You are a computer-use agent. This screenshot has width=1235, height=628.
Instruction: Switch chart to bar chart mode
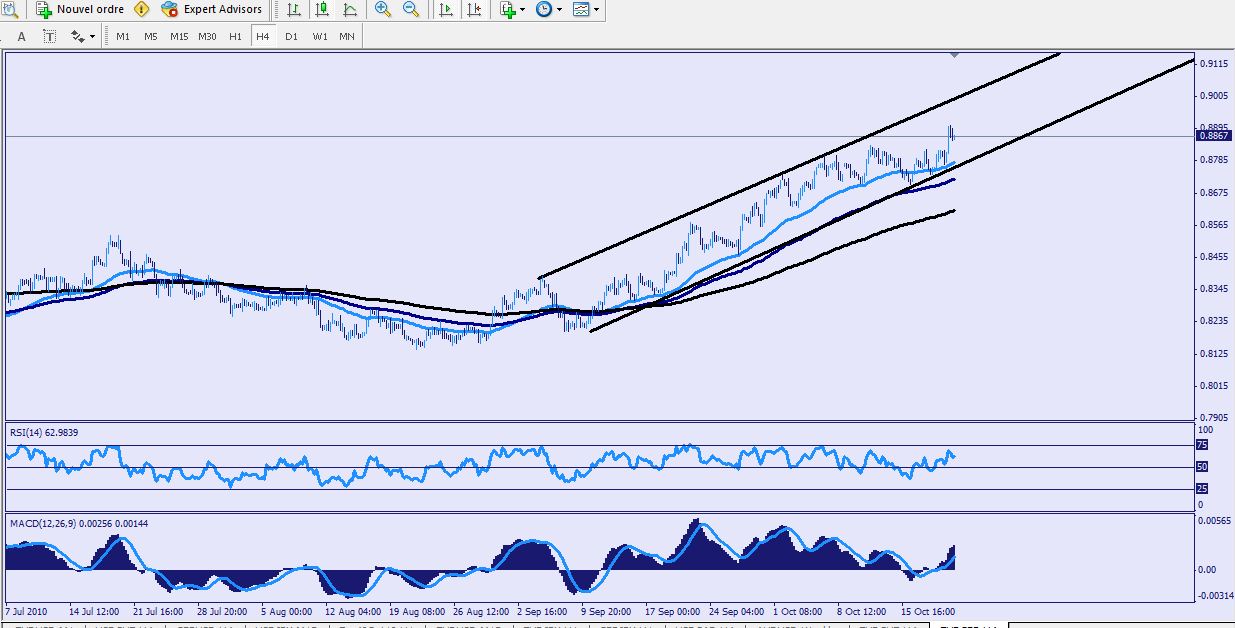click(x=293, y=9)
